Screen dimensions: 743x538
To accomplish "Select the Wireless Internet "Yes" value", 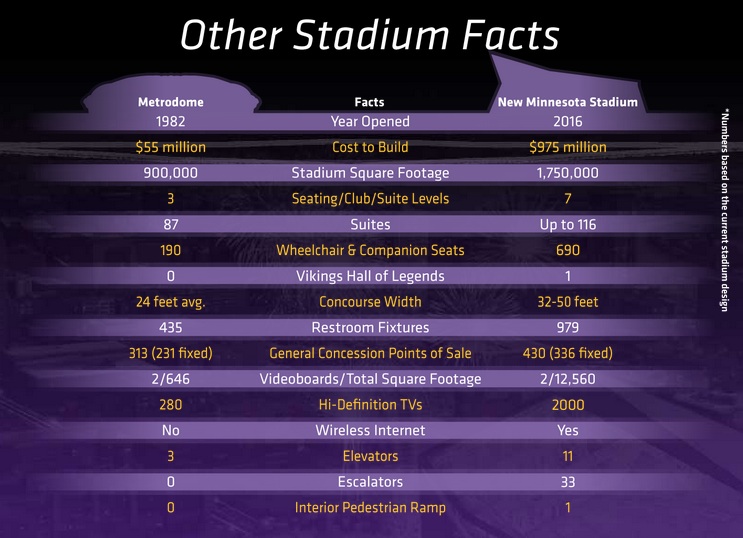I will pyautogui.click(x=567, y=430).
